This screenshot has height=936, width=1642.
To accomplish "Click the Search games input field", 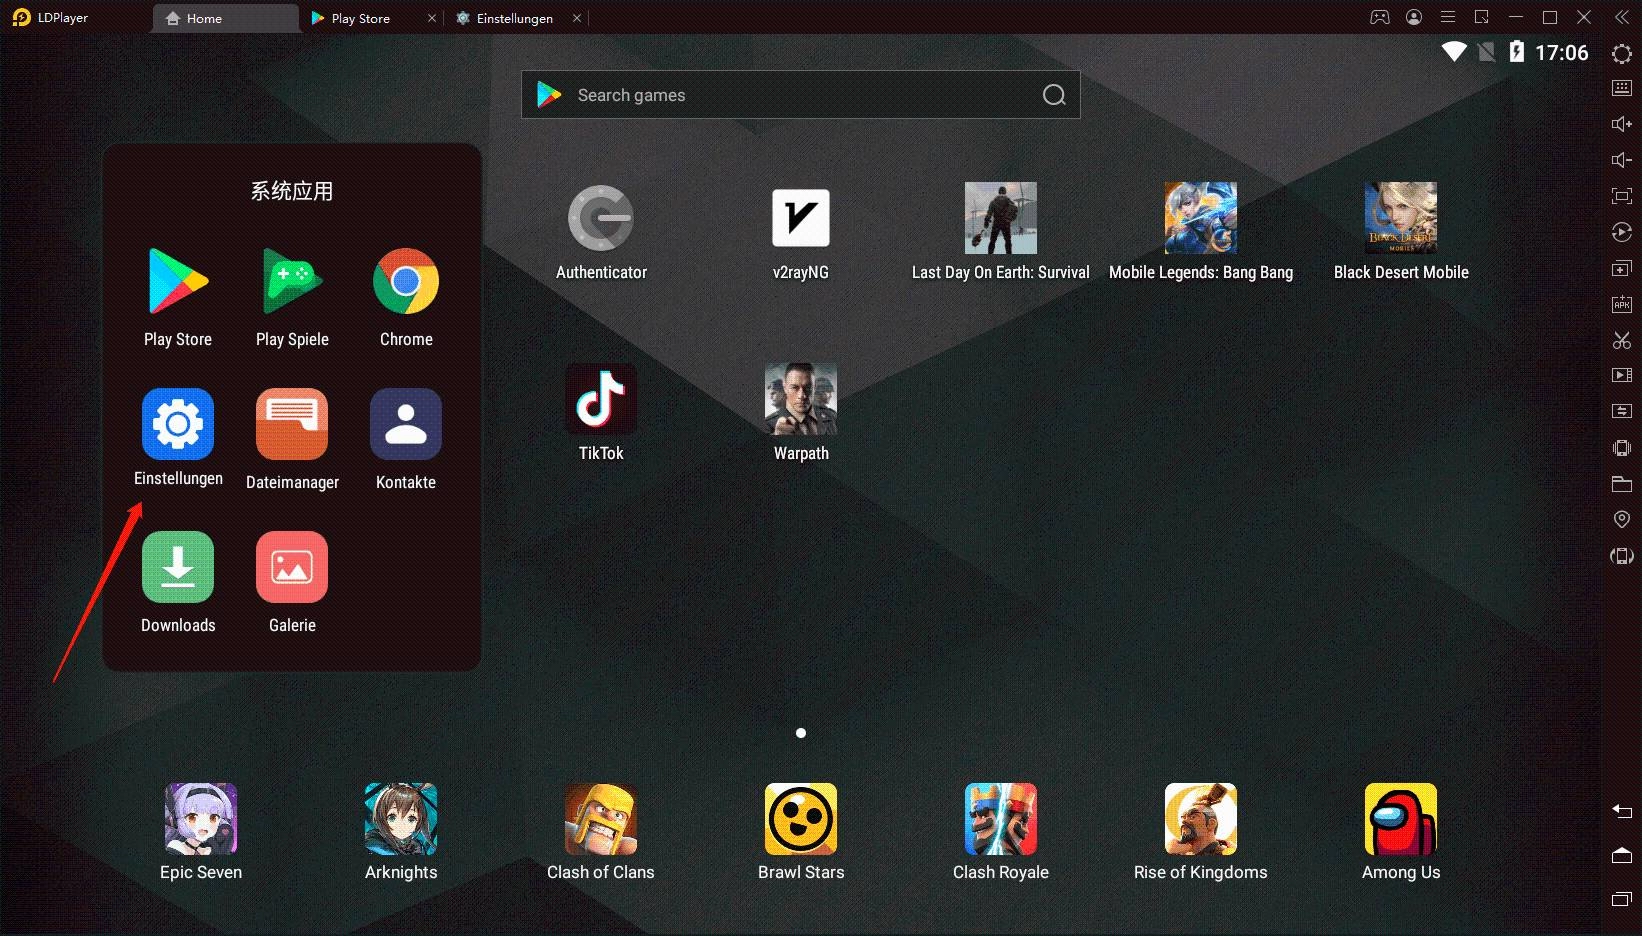I will [x=800, y=95].
